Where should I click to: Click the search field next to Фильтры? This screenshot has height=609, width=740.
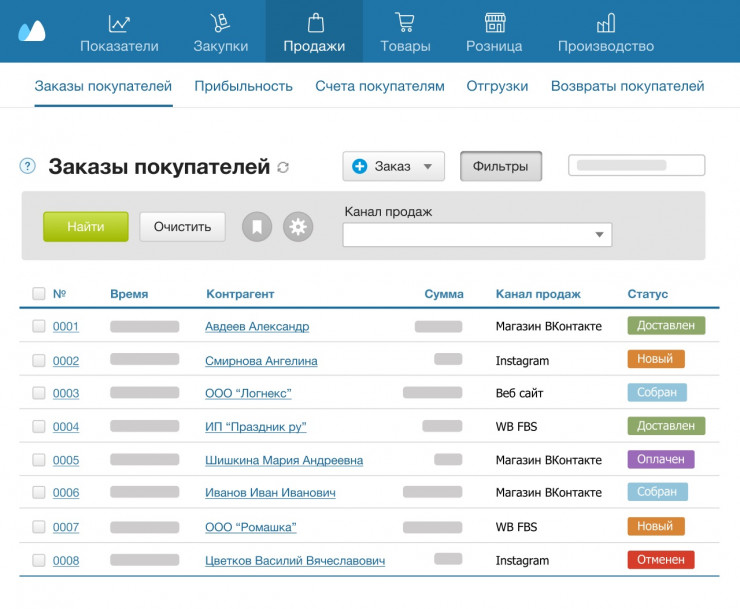(636, 166)
